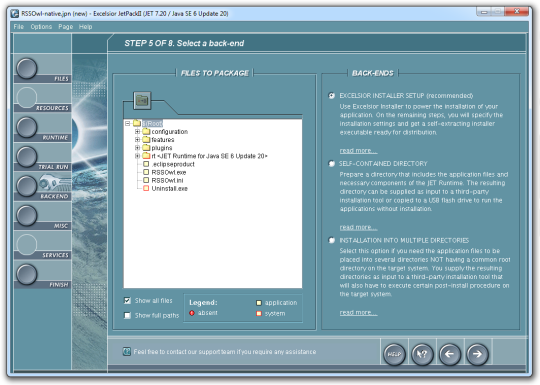Screen dimensions: 540x385
Task: Collapse the Root tree node
Action: tap(128, 123)
